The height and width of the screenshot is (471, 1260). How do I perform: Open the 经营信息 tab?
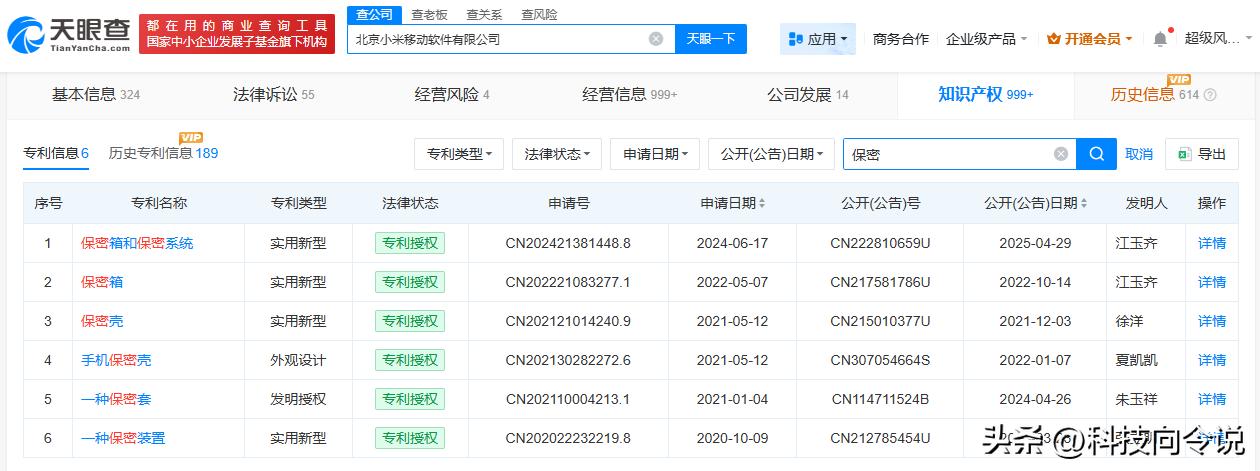(x=630, y=95)
